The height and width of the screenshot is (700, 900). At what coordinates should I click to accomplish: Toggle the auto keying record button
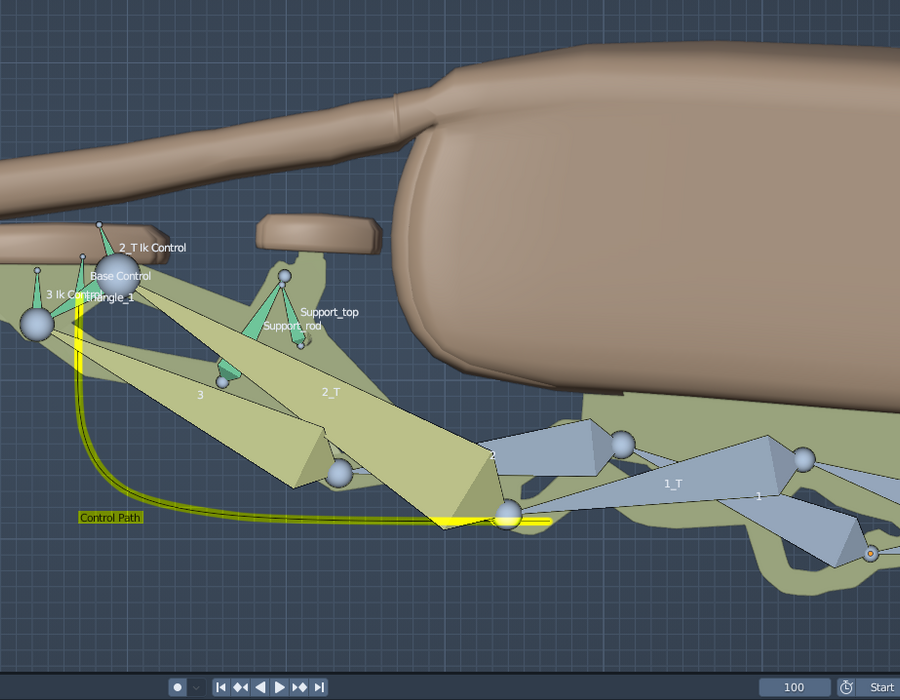pyautogui.click(x=177, y=687)
